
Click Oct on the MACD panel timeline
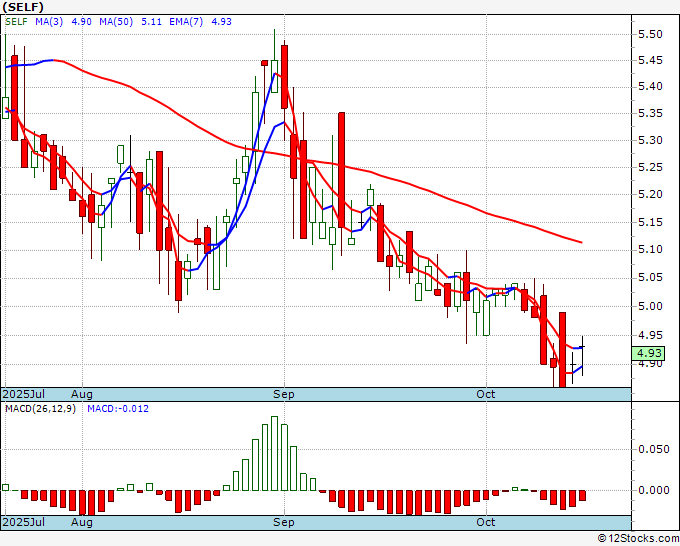(486, 522)
